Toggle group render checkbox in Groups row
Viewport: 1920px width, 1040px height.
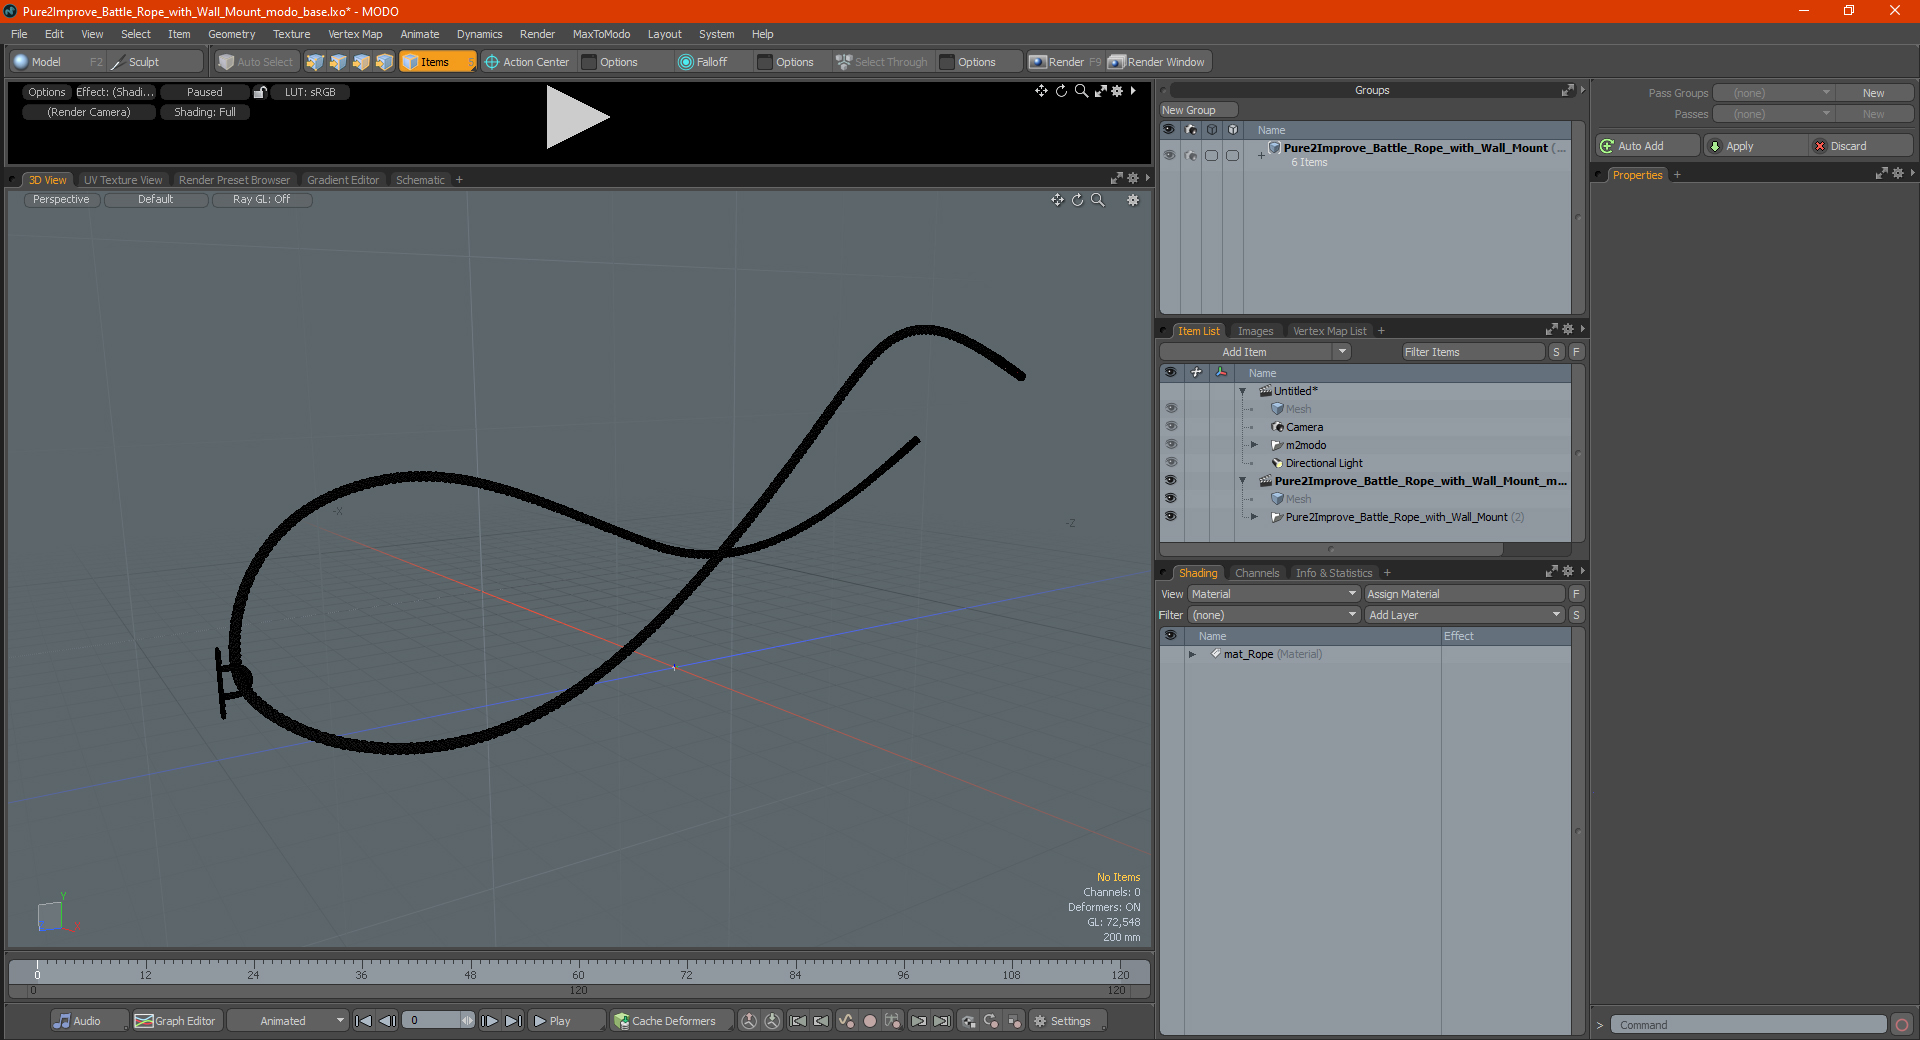tap(1190, 155)
